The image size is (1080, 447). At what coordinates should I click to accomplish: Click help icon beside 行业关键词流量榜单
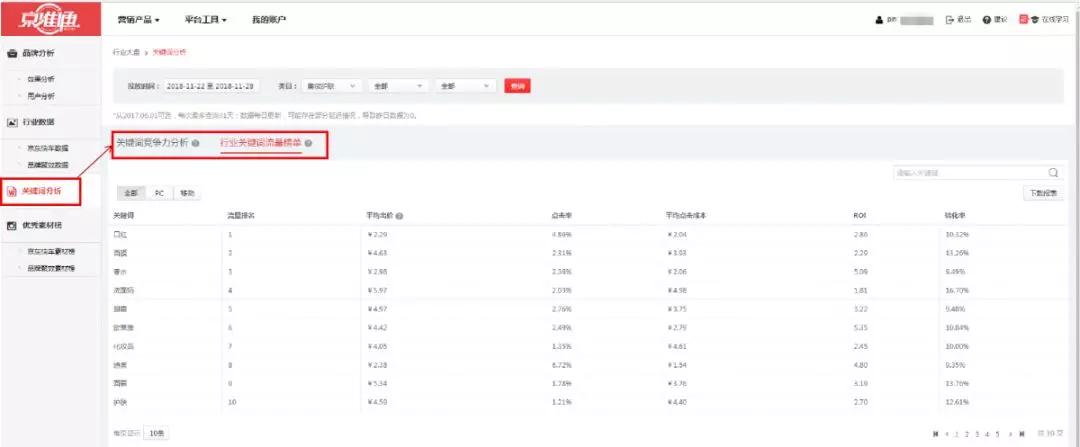tap(309, 144)
